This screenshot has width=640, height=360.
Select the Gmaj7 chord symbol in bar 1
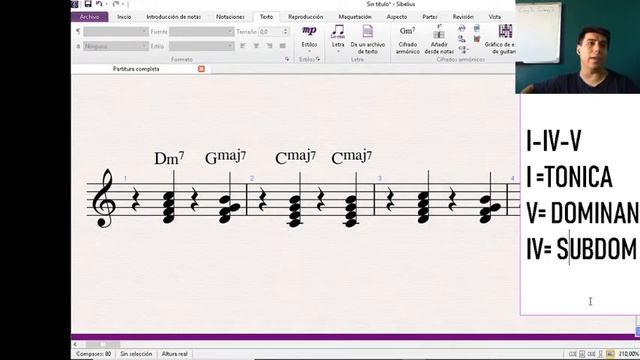point(225,157)
